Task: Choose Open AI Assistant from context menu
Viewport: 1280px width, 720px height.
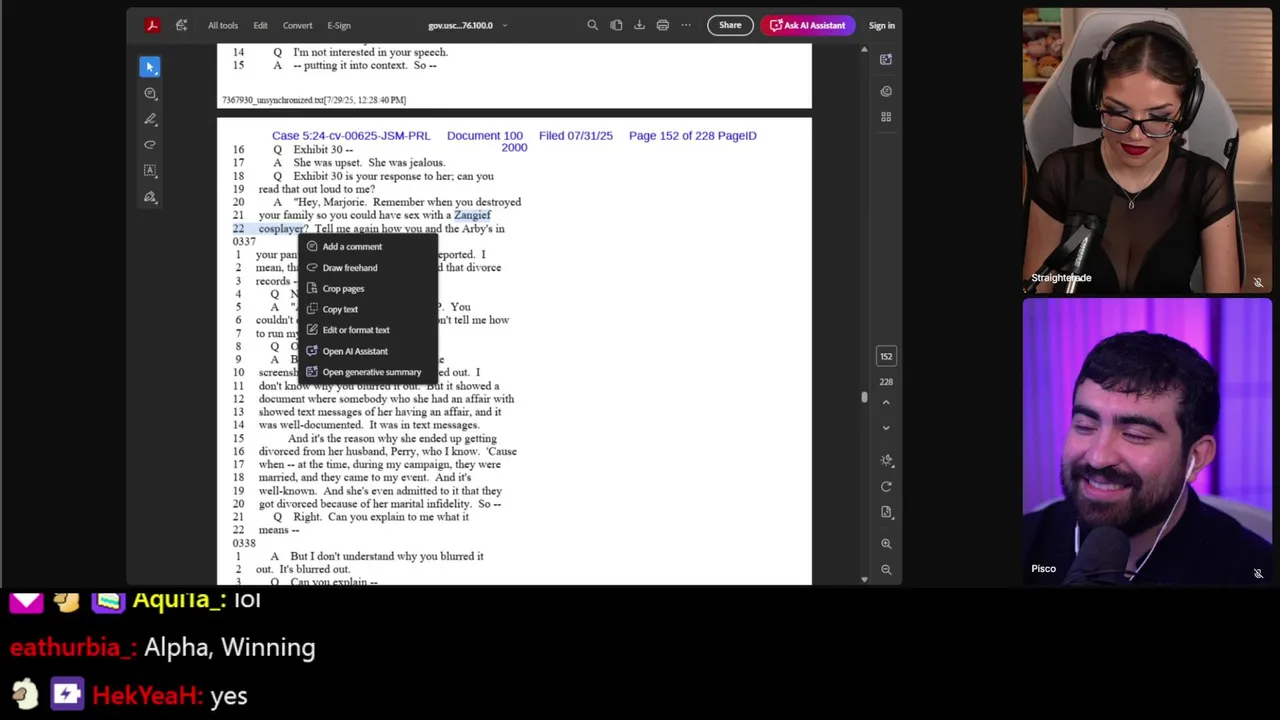Action: 368,351
